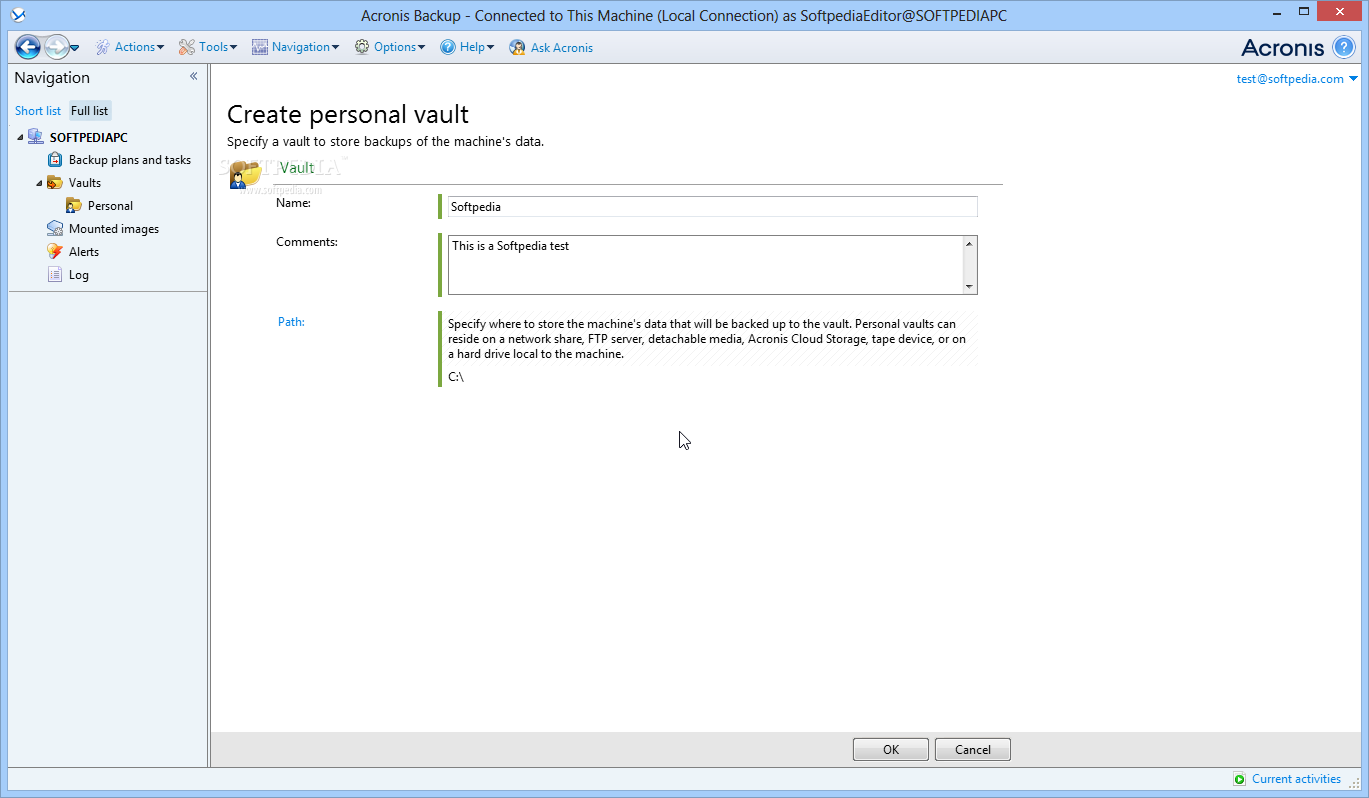This screenshot has width=1369, height=798.
Task: Click the SOFTPEDIAPC computer icon
Action: click(x=36, y=137)
